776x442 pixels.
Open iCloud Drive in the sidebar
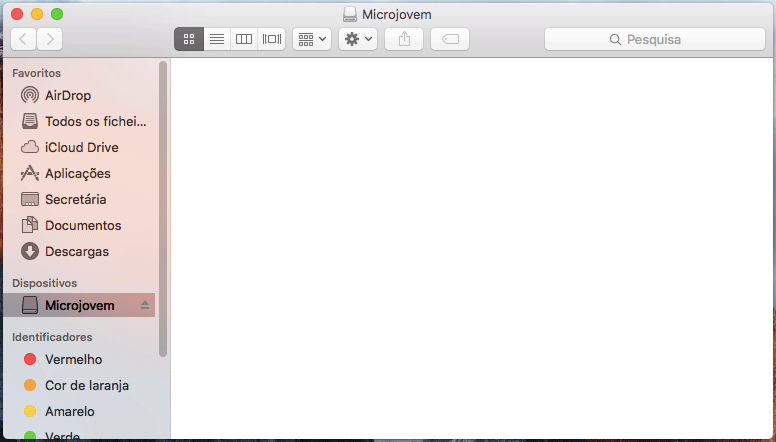point(79,147)
